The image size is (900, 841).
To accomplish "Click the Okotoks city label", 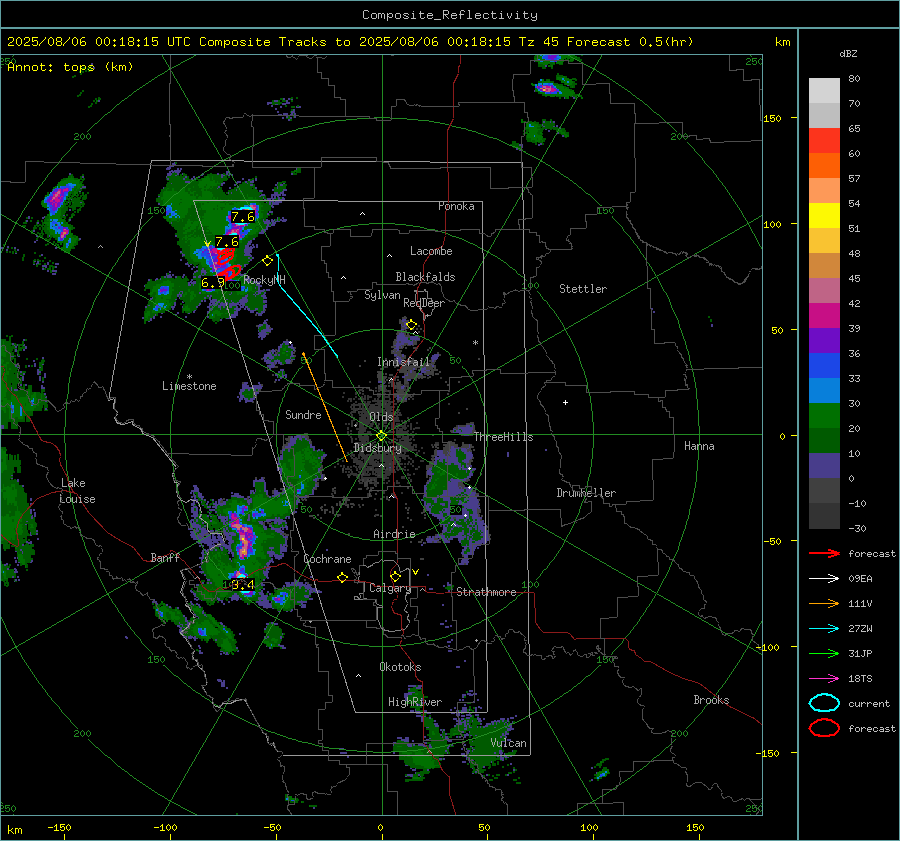I will point(400,667).
